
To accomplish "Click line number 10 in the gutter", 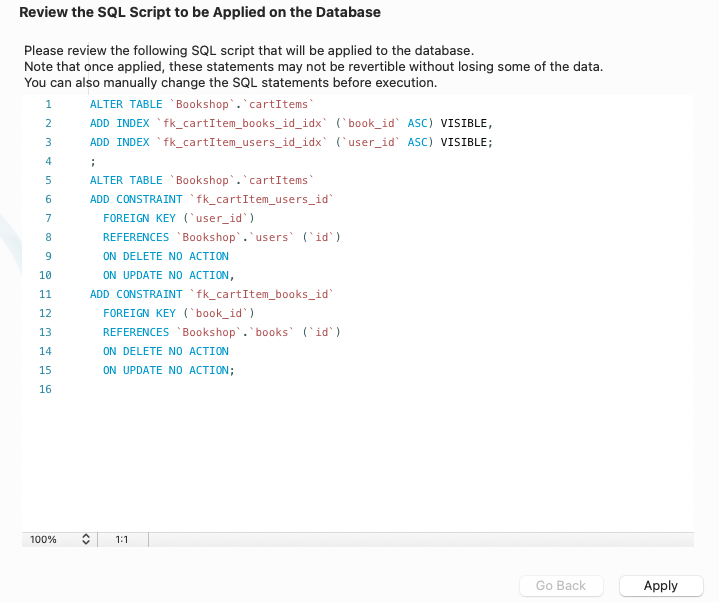I will click(x=45, y=275).
